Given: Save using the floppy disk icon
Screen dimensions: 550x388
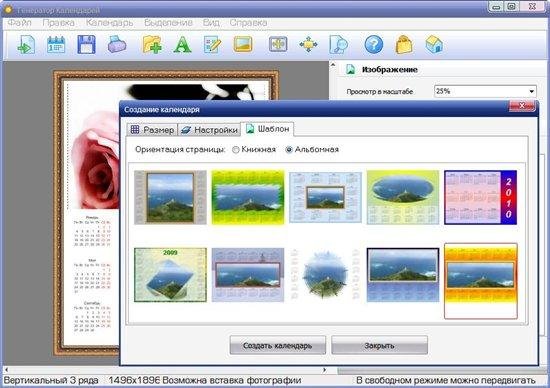Looking at the screenshot, I should pyautogui.click(x=86, y=45).
